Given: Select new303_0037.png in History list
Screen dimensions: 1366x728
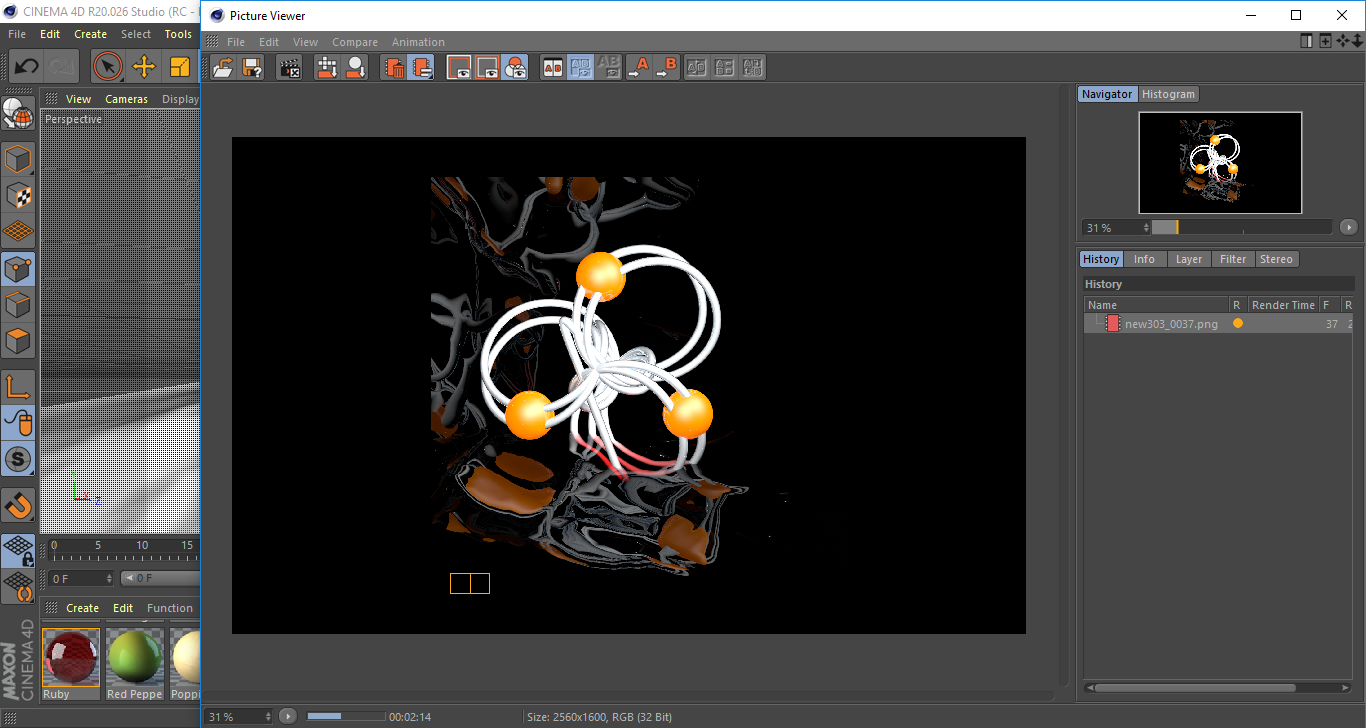Looking at the screenshot, I should tap(1171, 324).
